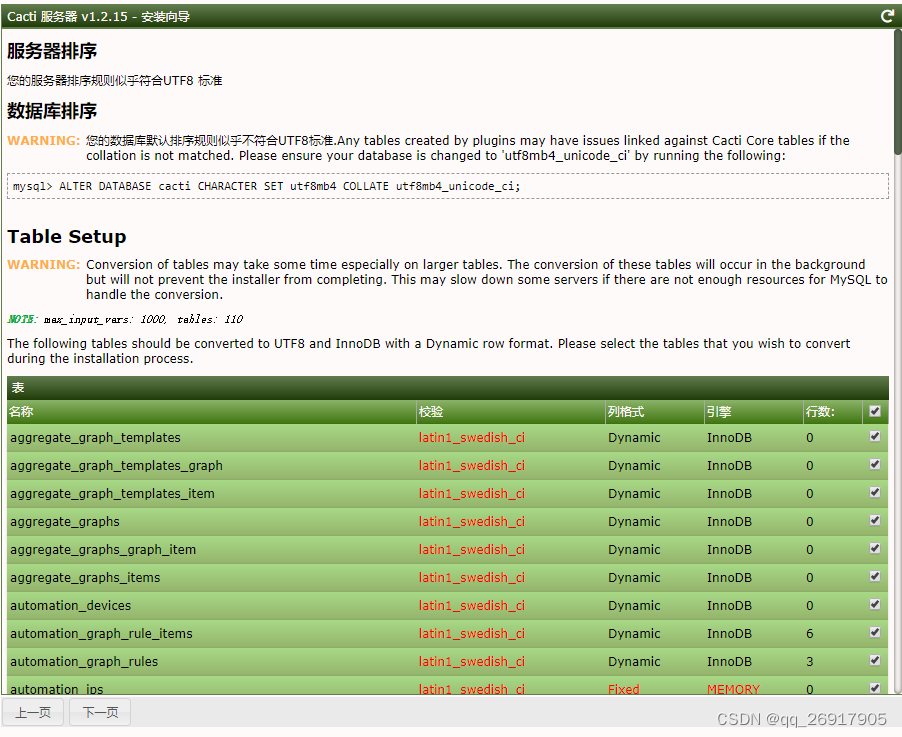Select automation_devices table name
The height and width of the screenshot is (737, 902).
[71, 606]
